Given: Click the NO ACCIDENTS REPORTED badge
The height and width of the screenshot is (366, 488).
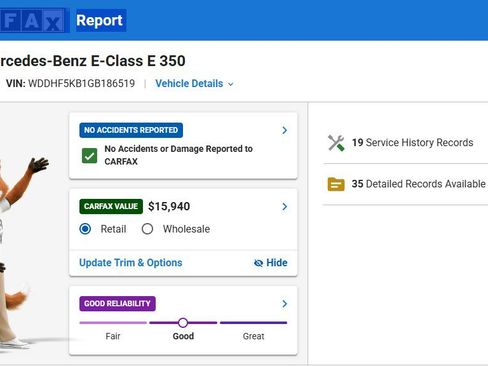Looking at the screenshot, I should pyautogui.click(x=131, y=130).
